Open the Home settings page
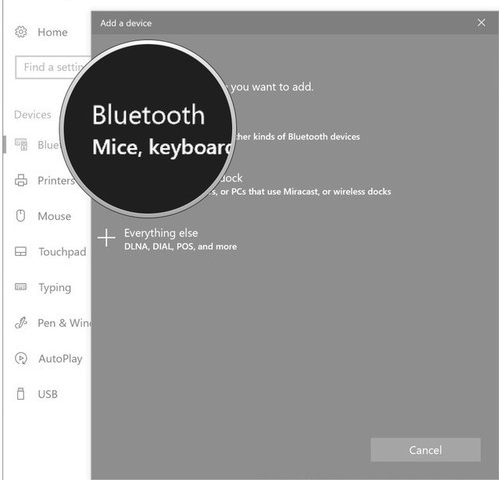Viewport: 499px width, 480px height. [52, 32]
